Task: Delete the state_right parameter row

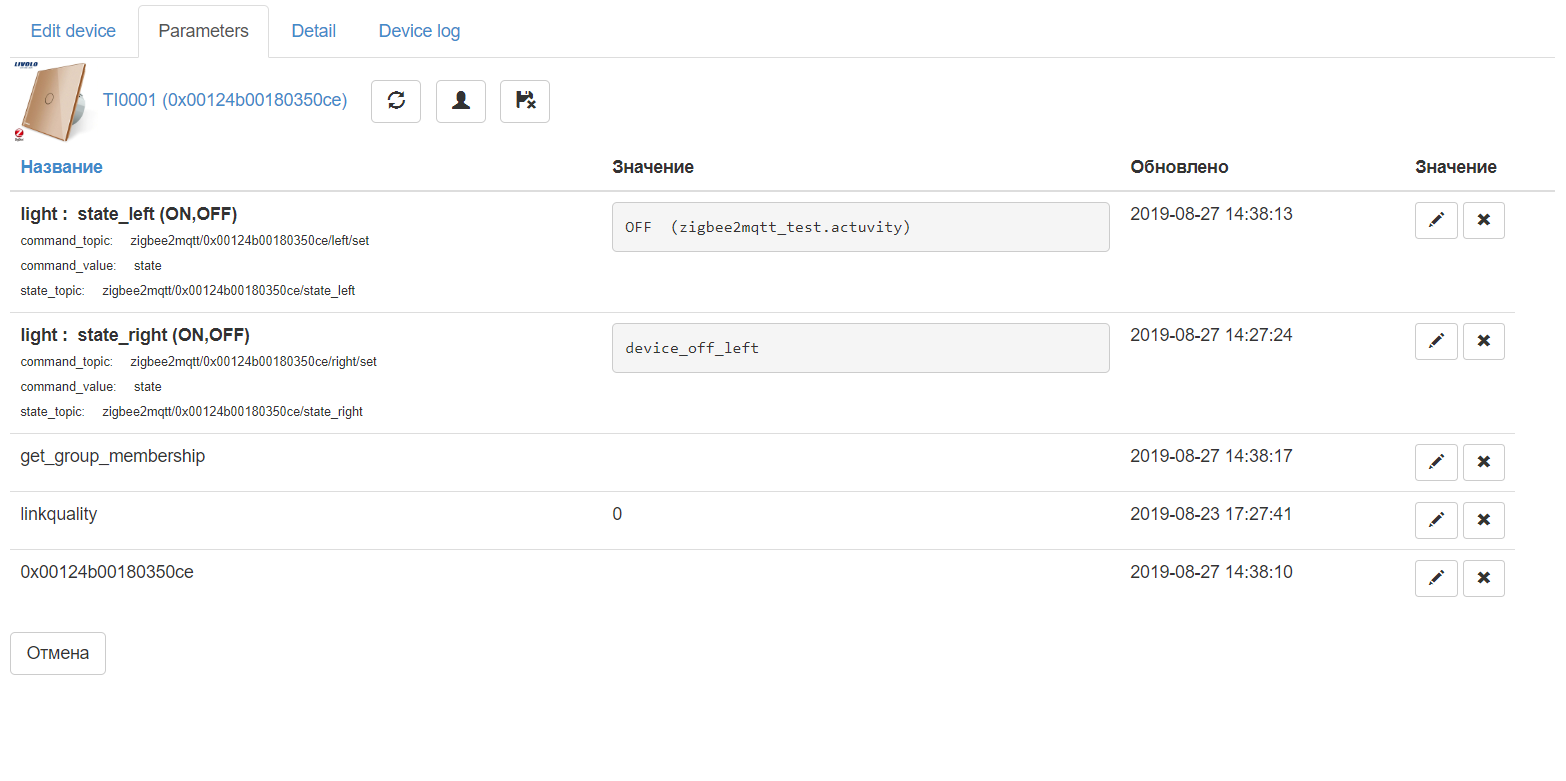Action: [1484, 341]
